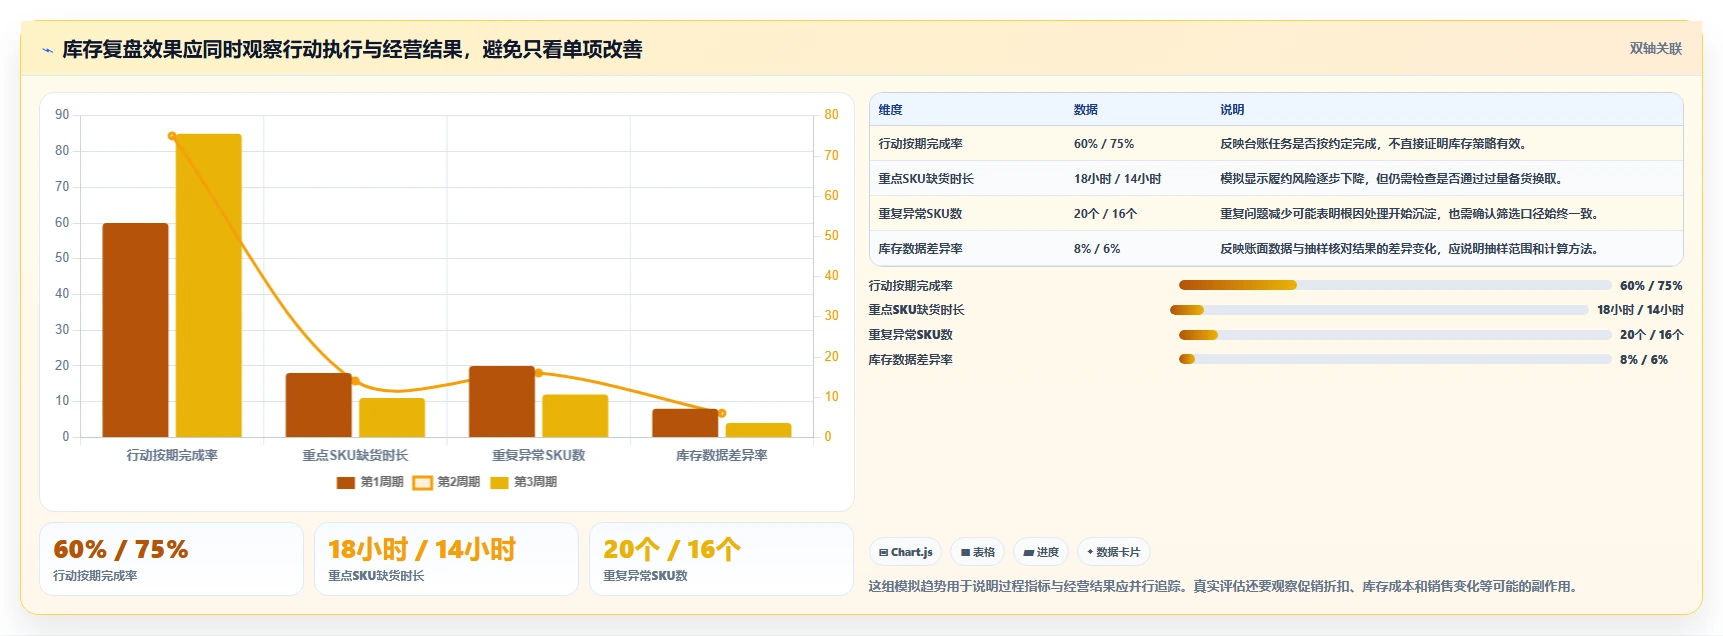Select the dark orange 重点SKU缺货时长 bar

click(318, 405)
